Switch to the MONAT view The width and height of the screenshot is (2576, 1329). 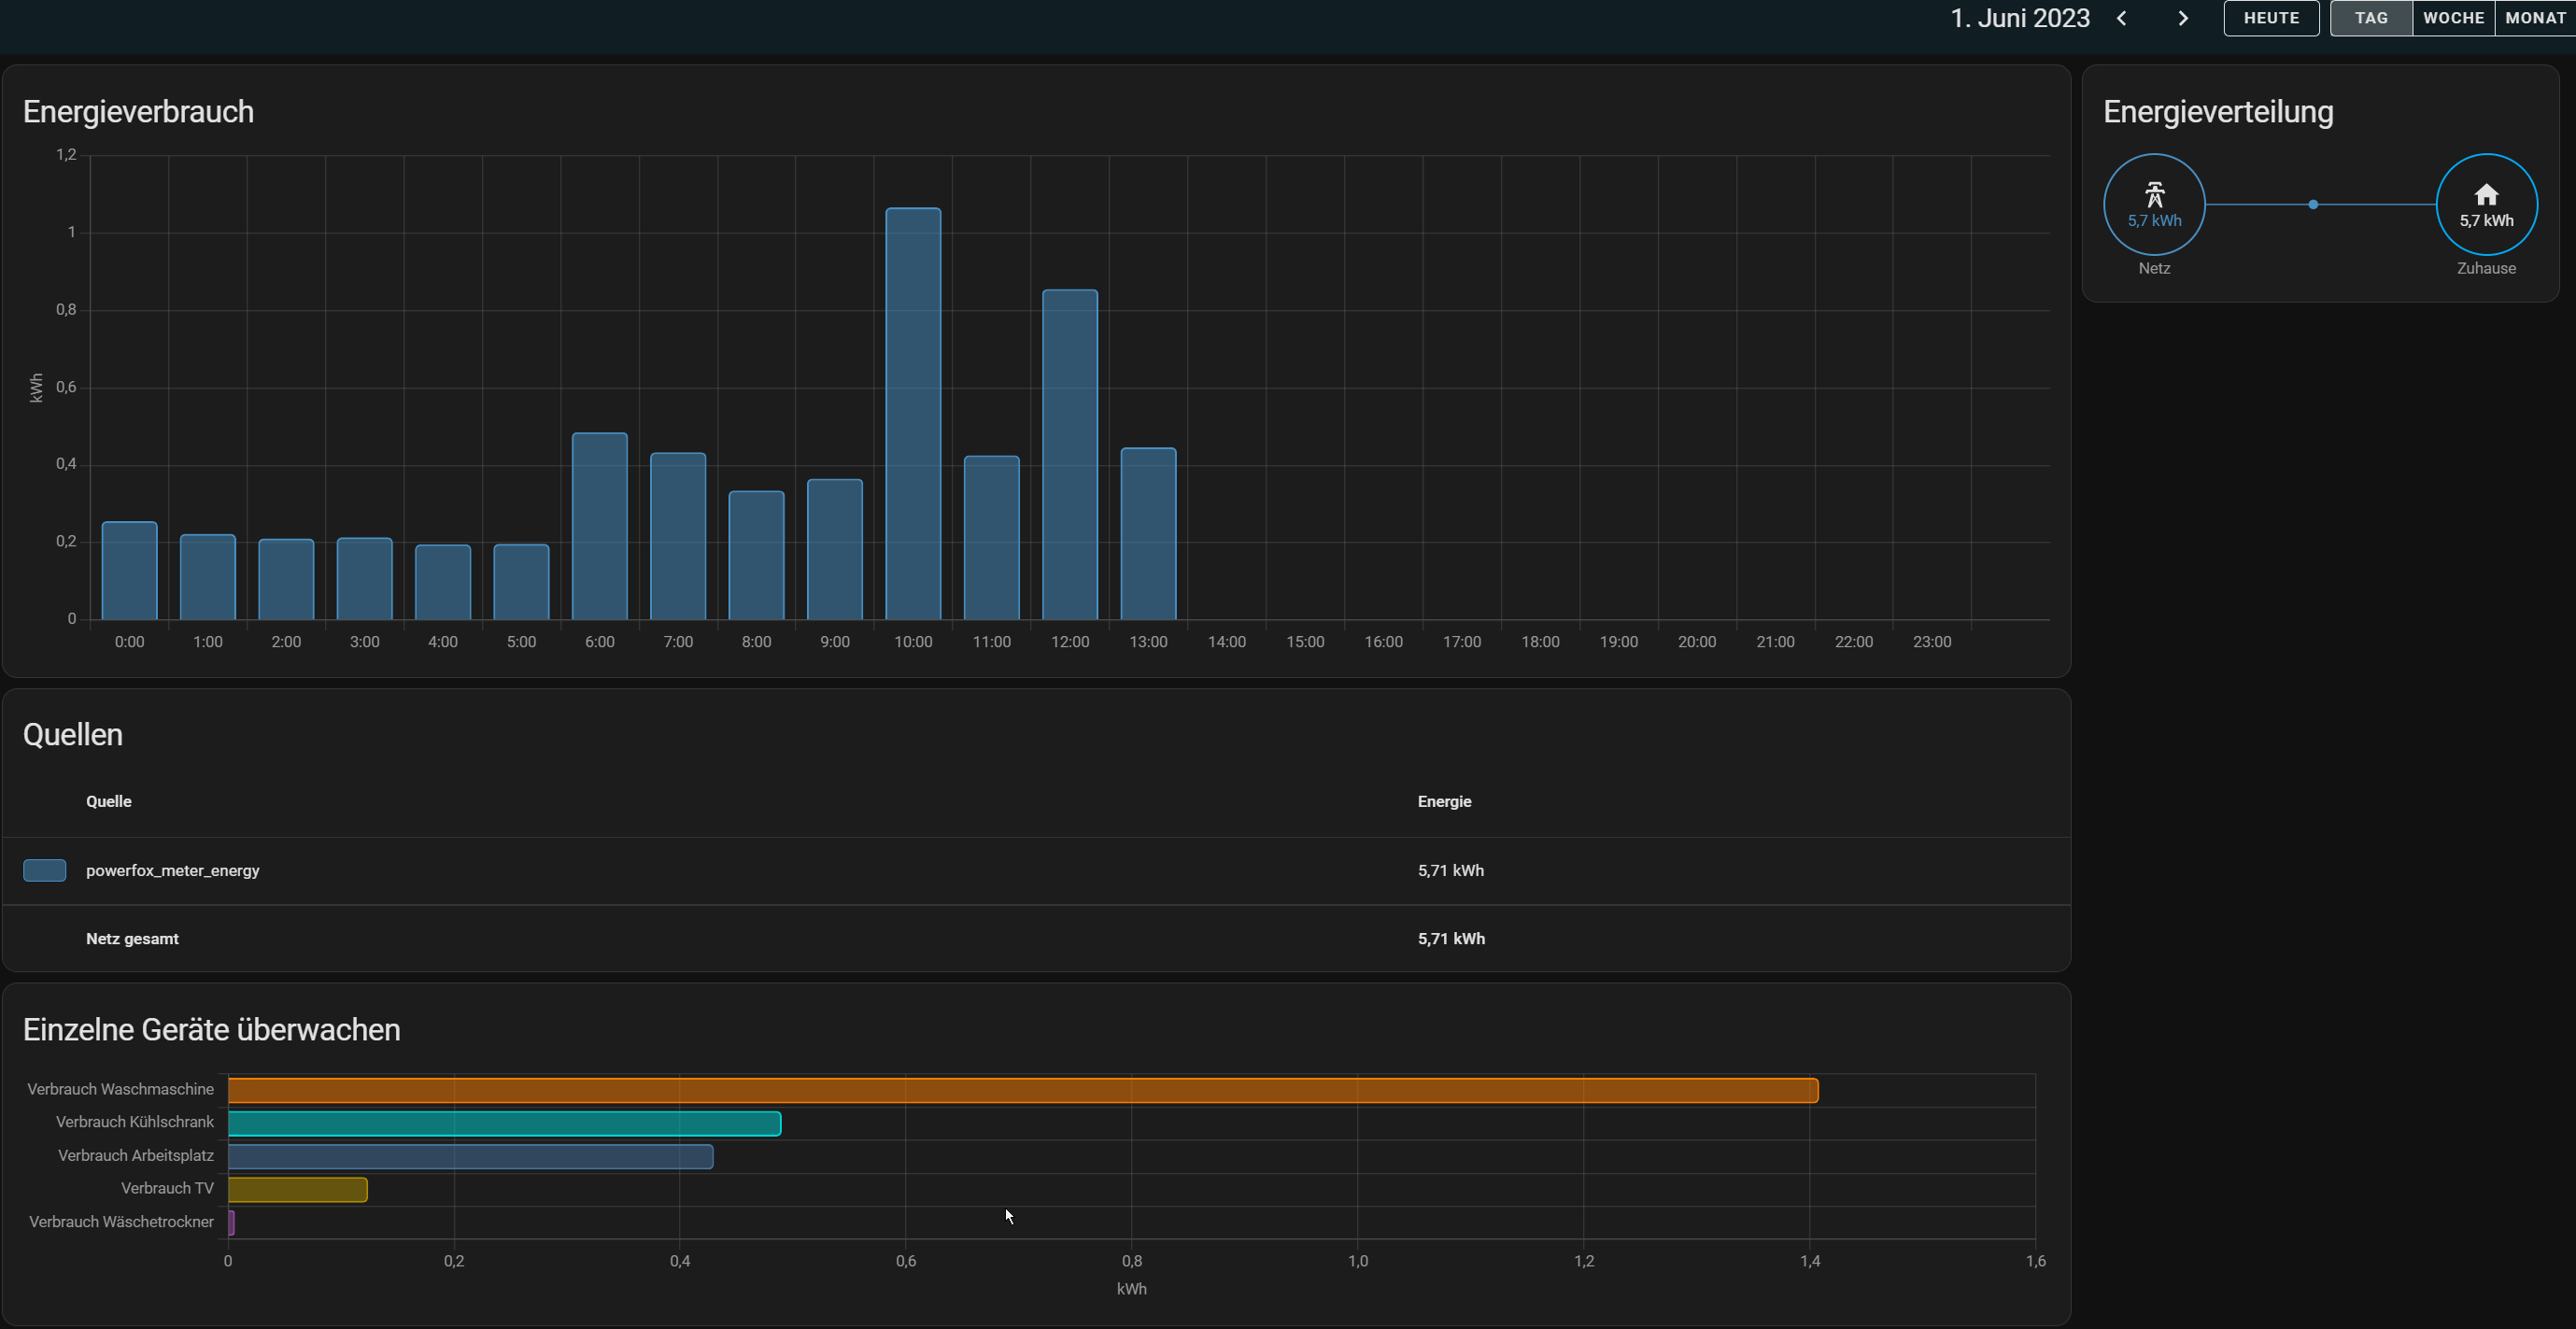tap(2535, 19)
